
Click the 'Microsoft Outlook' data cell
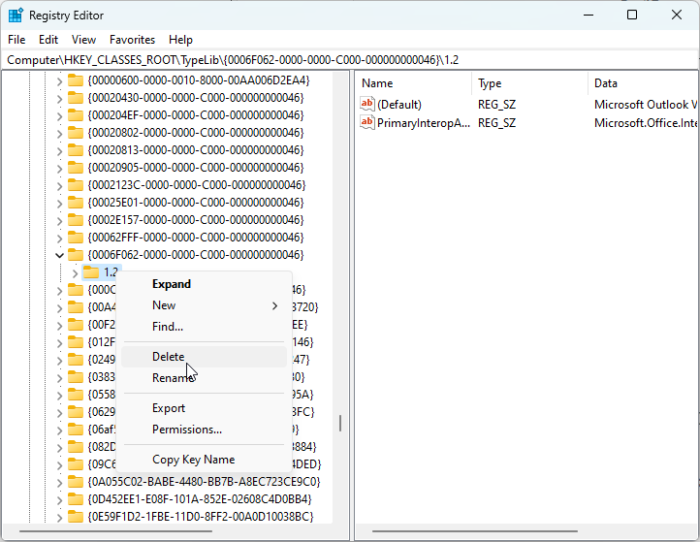click(646, 104)
